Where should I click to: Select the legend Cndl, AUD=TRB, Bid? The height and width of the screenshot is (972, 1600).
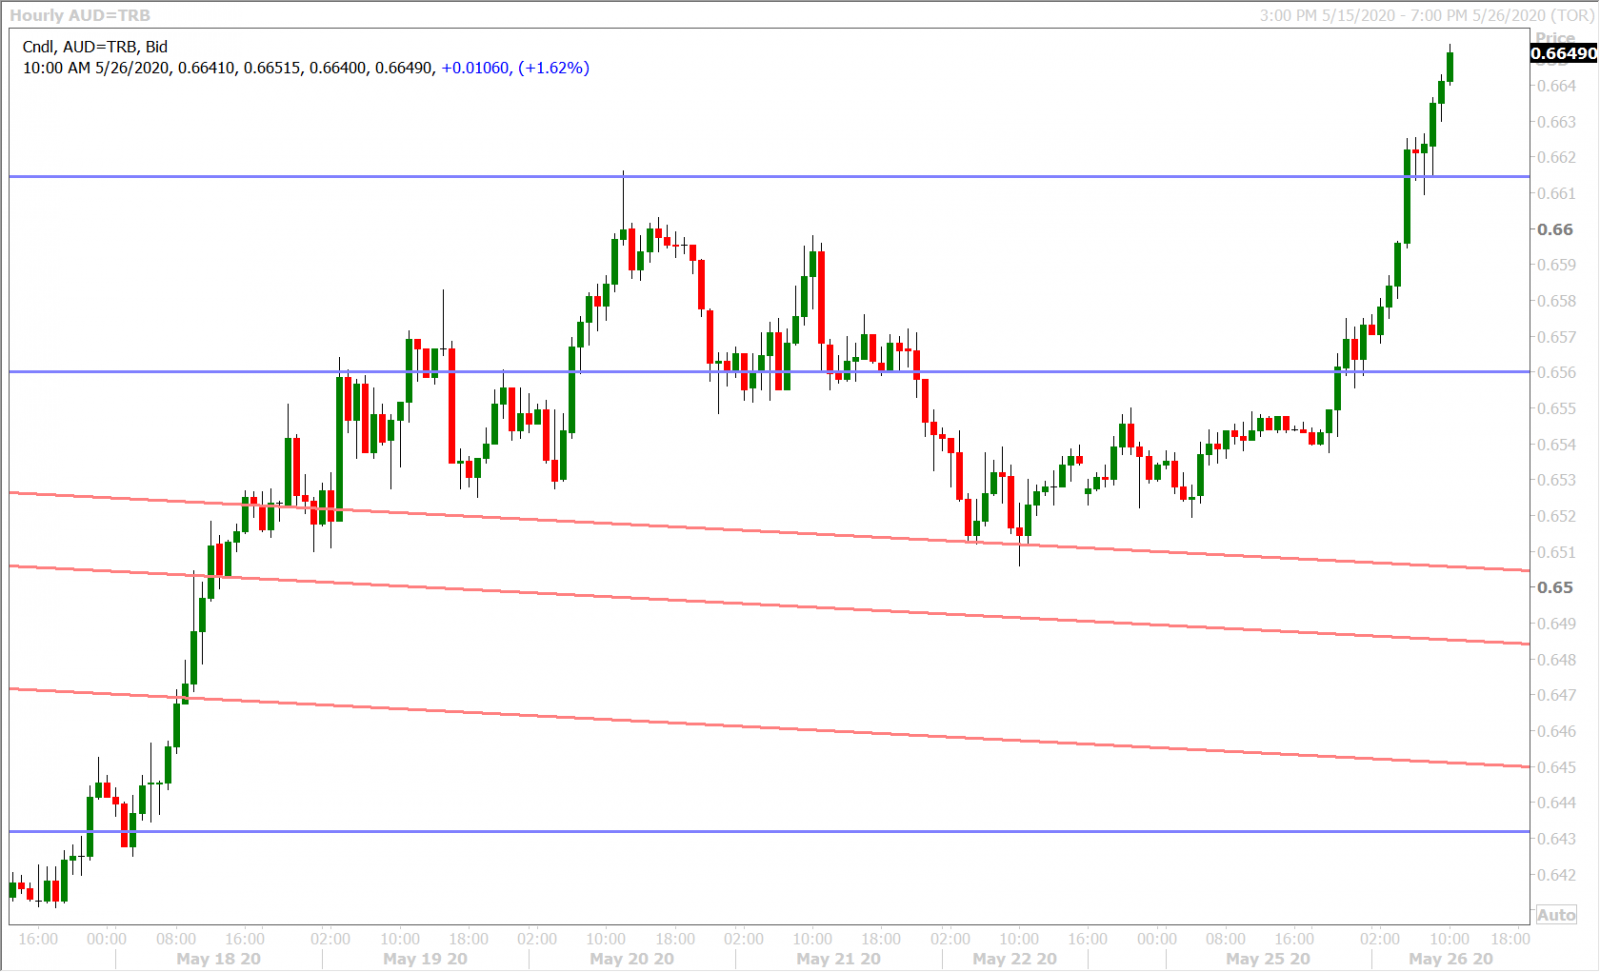pyautogui.click(x=95, y=47)
